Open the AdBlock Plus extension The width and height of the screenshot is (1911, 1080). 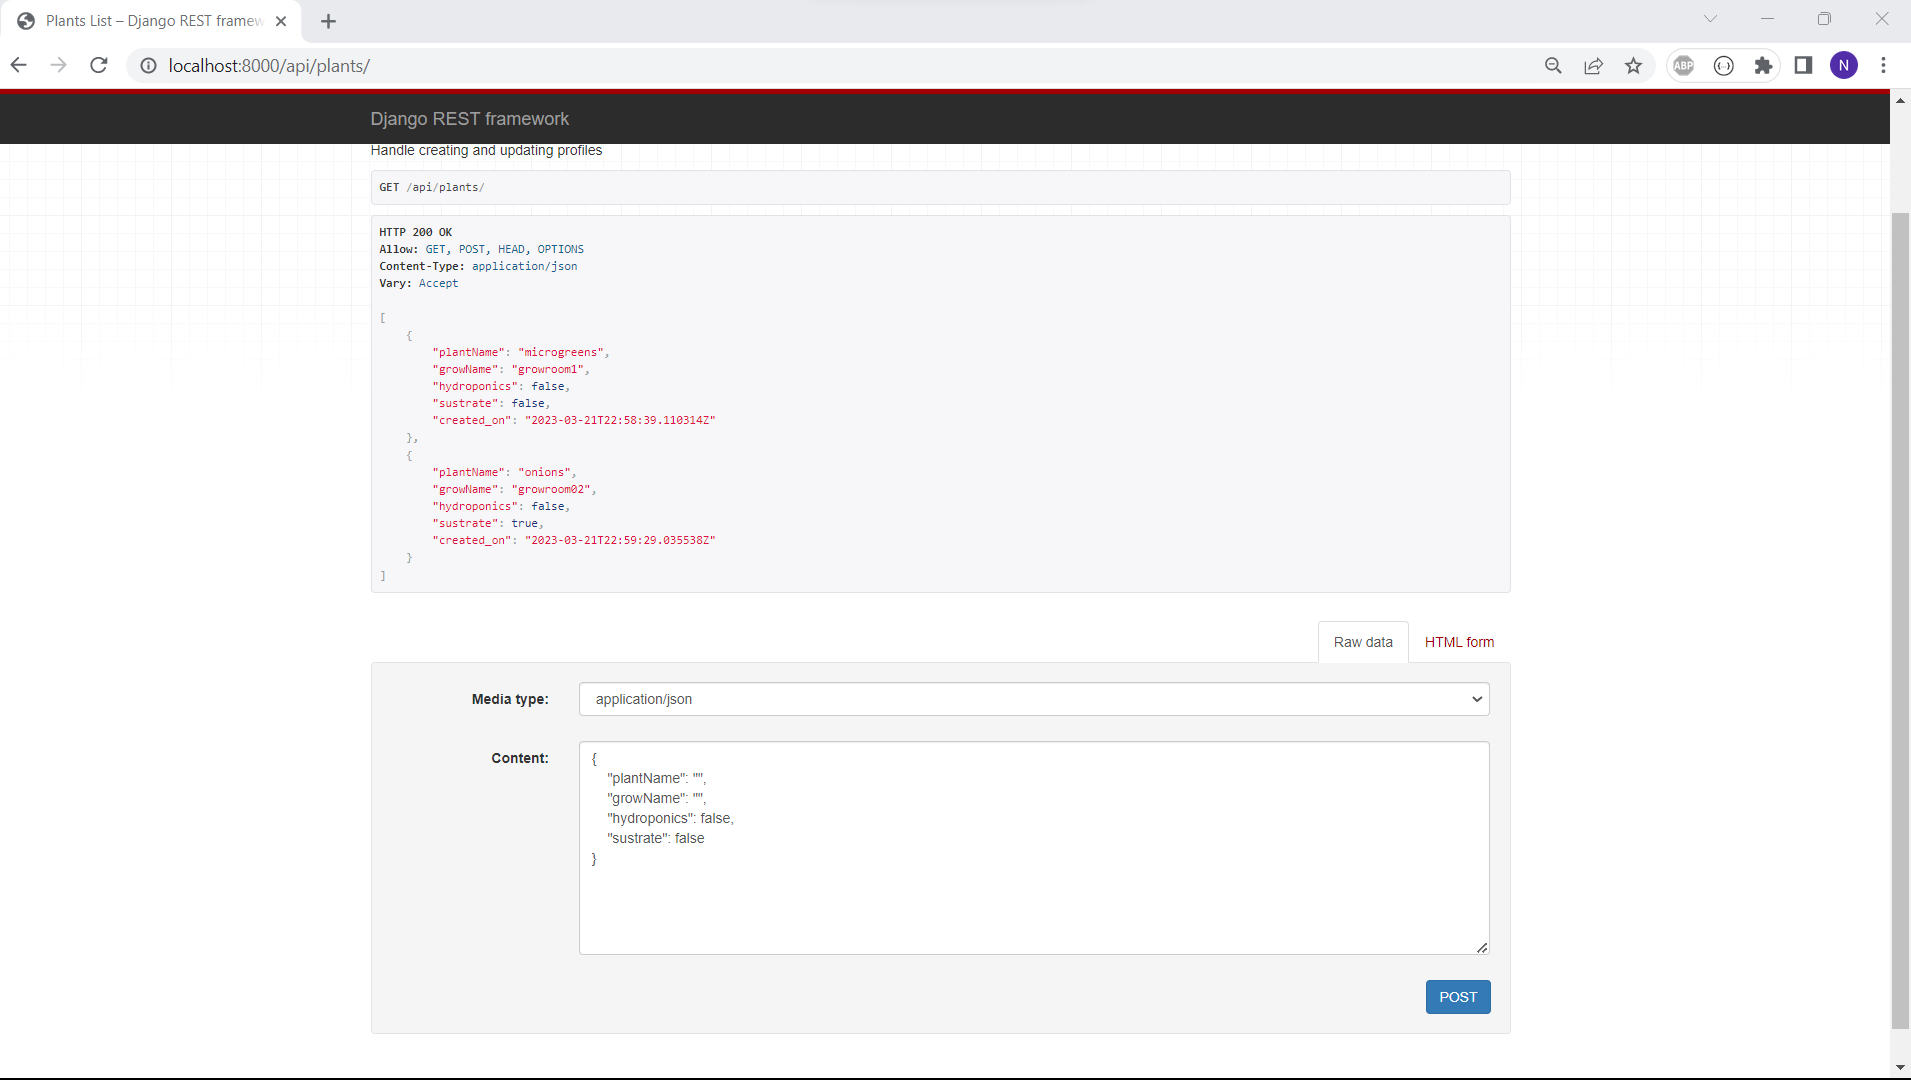pos(1684,66)
